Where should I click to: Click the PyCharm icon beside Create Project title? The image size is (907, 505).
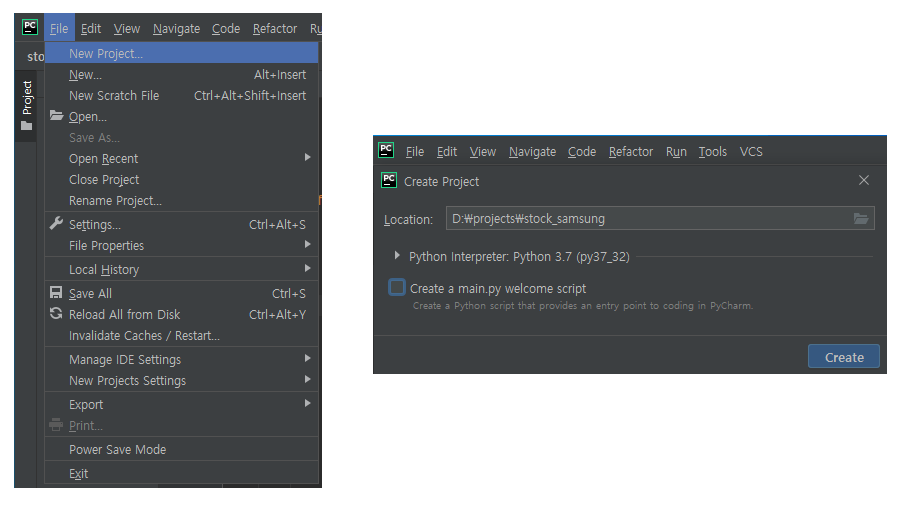coord(389,180)
